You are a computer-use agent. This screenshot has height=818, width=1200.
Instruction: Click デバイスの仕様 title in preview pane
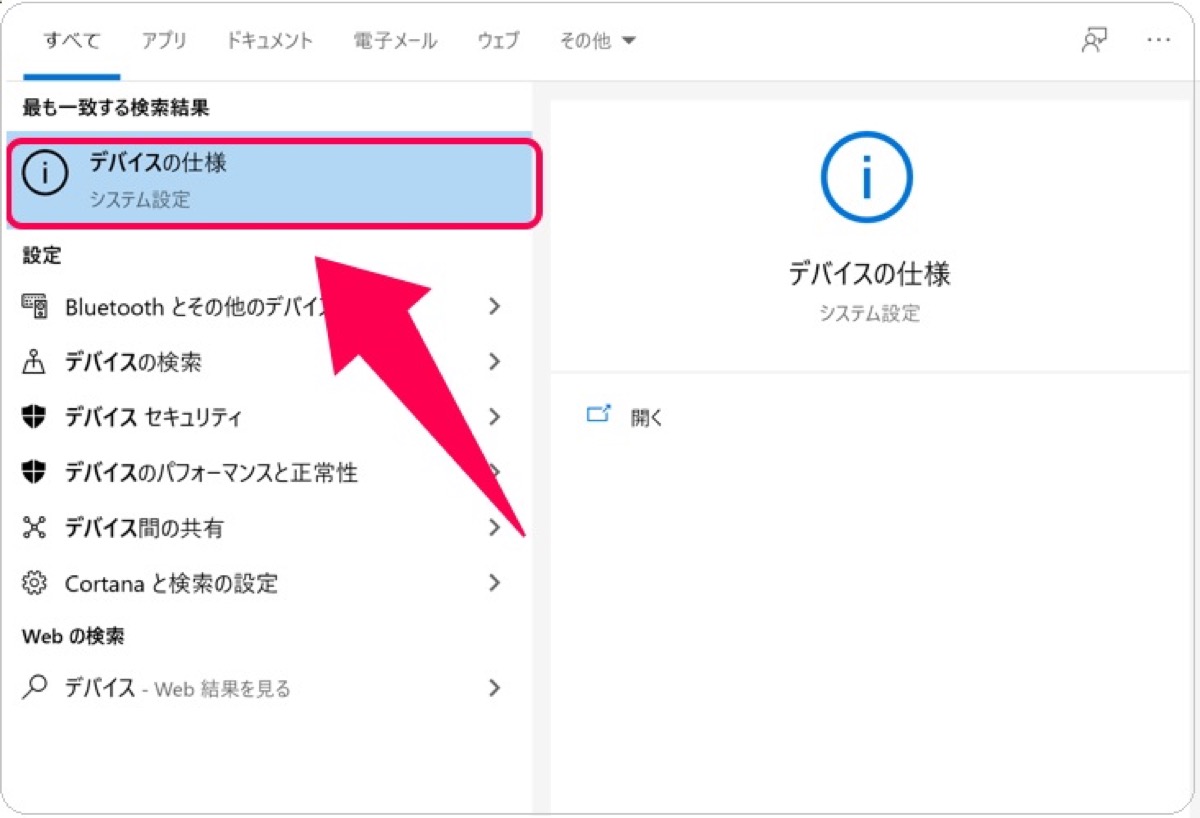coord(869,274)
